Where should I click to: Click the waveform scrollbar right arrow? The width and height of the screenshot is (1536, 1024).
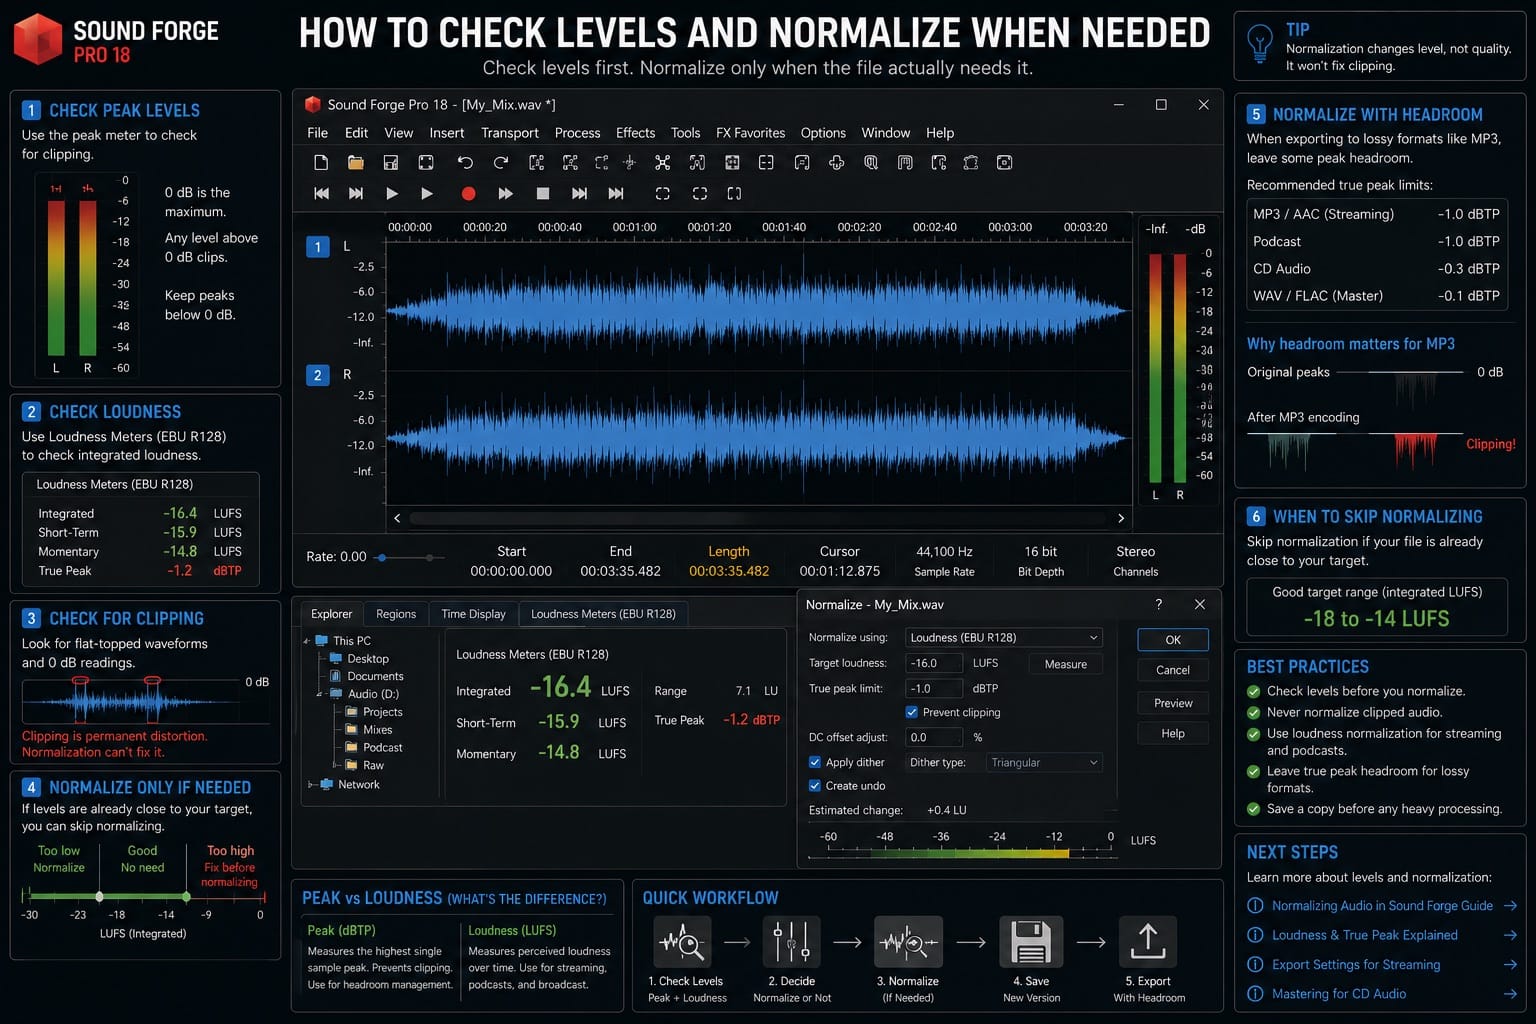1121,518
